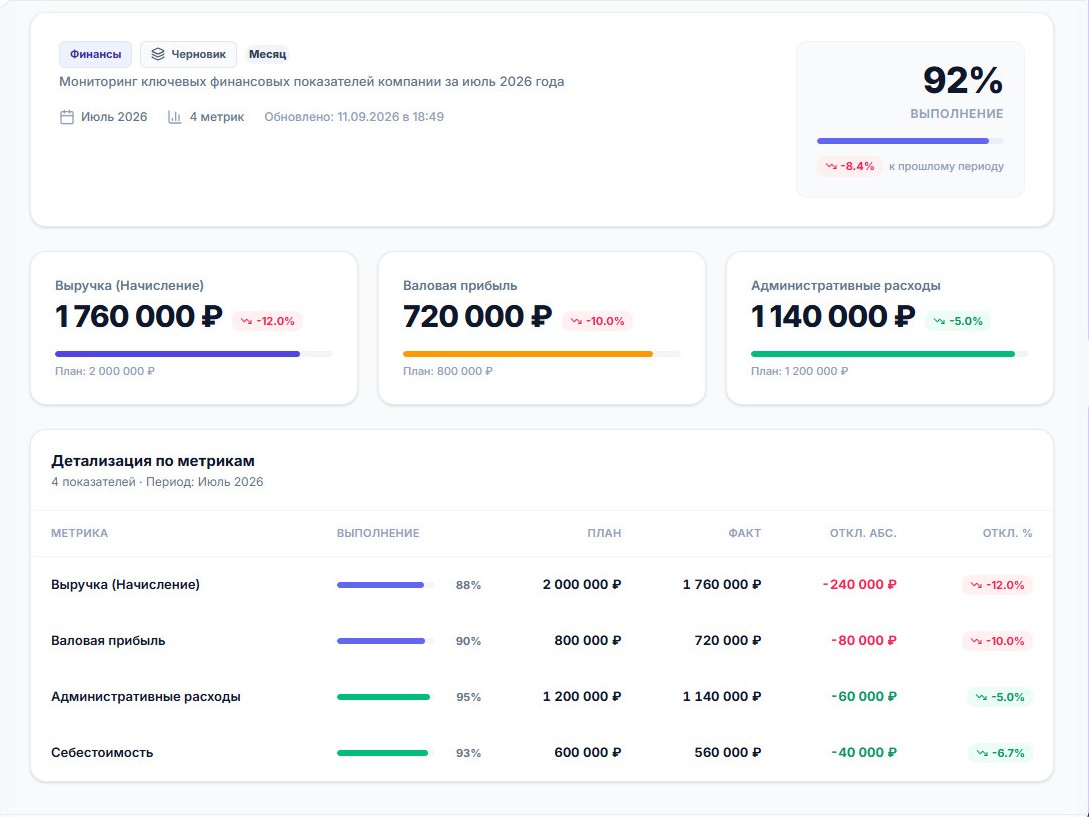
Task: Click the bar chart icon beside 4 метрик
Action: click(174, 117)
